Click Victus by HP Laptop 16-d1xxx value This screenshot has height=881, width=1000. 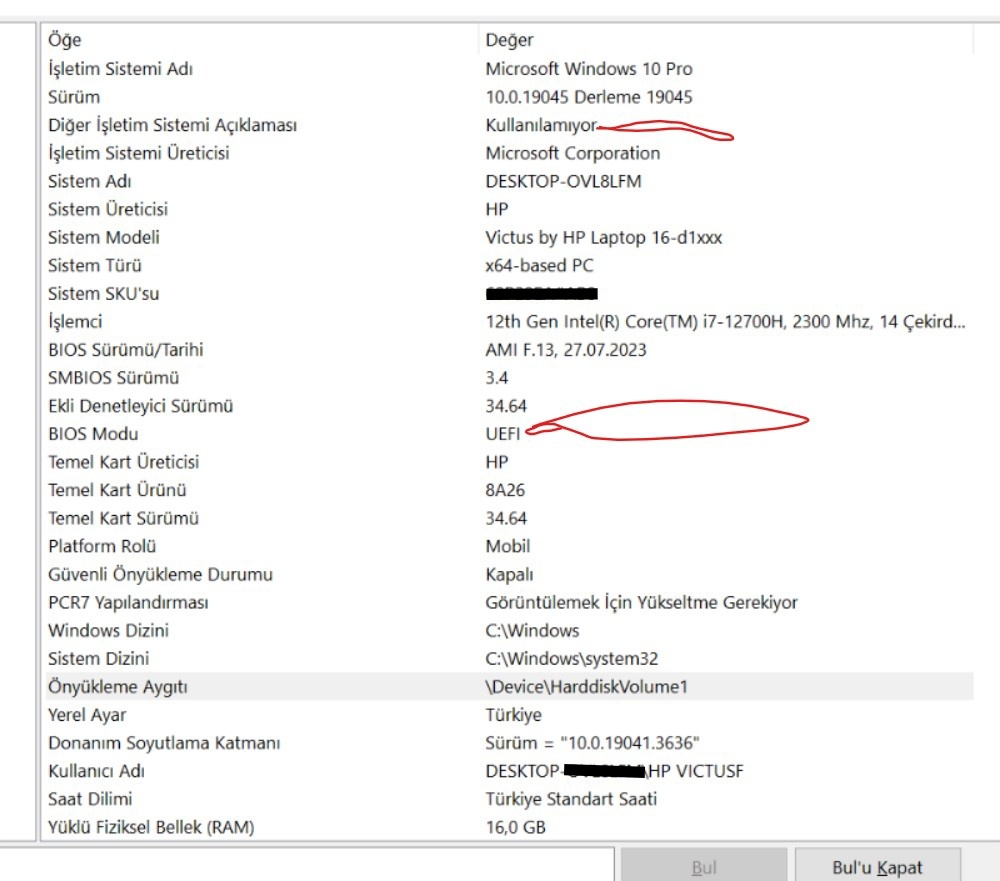tap(603, 237)
